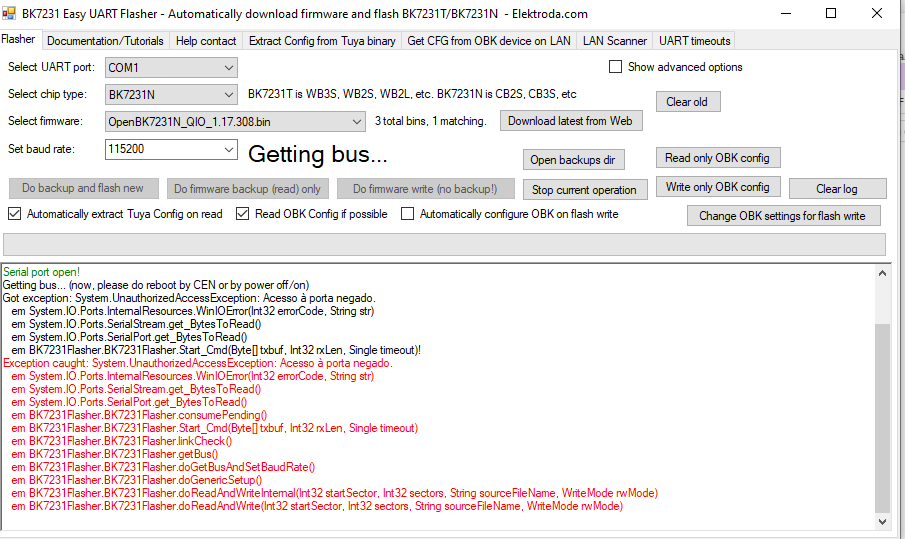Click the flashing progress bar
This screenshot has height=539, width=905.
444,245
